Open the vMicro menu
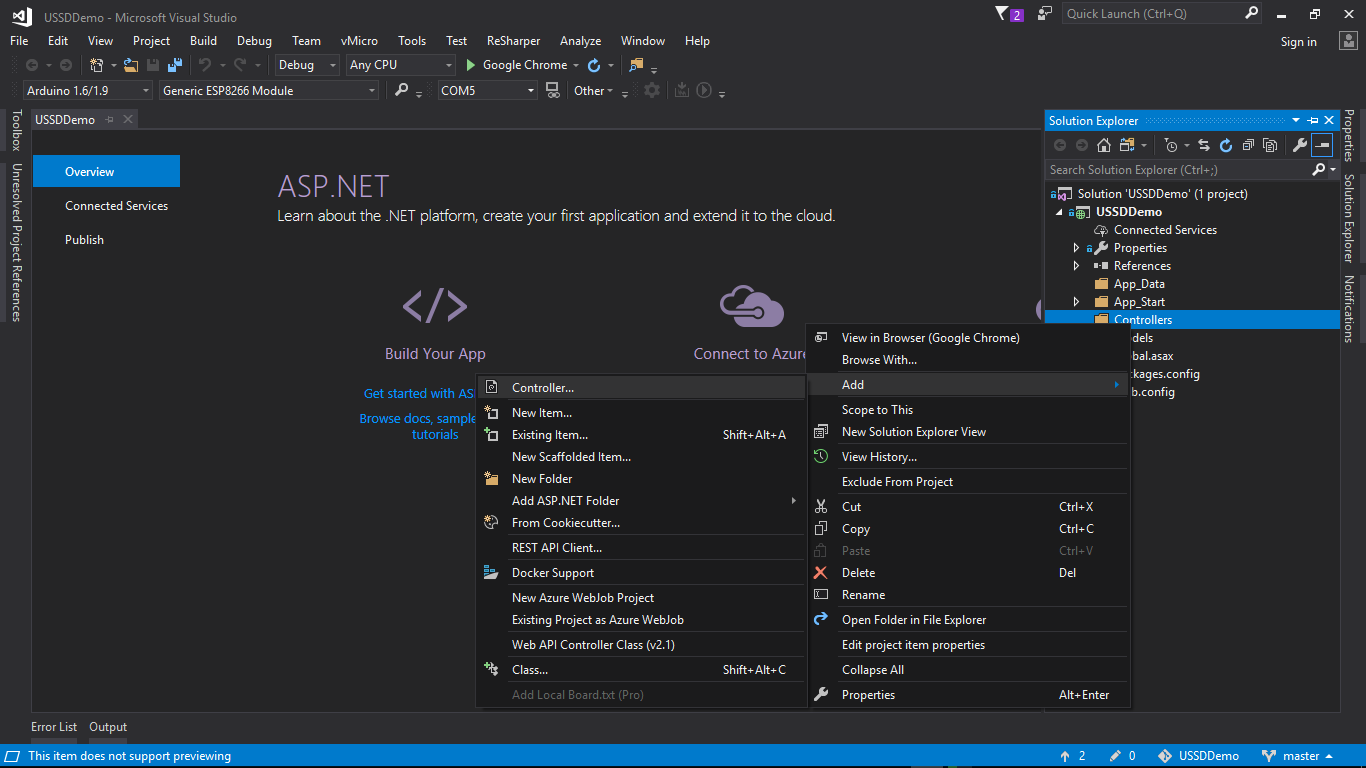Screen dimensions: 1366x768 [359, 41]
